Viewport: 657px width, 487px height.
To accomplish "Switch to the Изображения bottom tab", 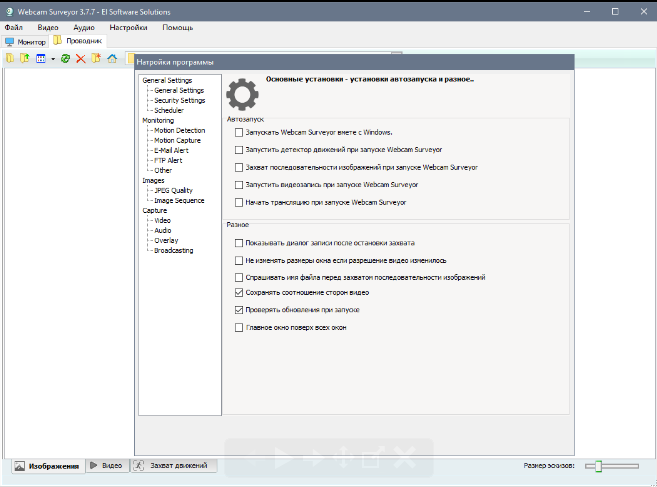I will pyautogui.click(x=48, y=466).
